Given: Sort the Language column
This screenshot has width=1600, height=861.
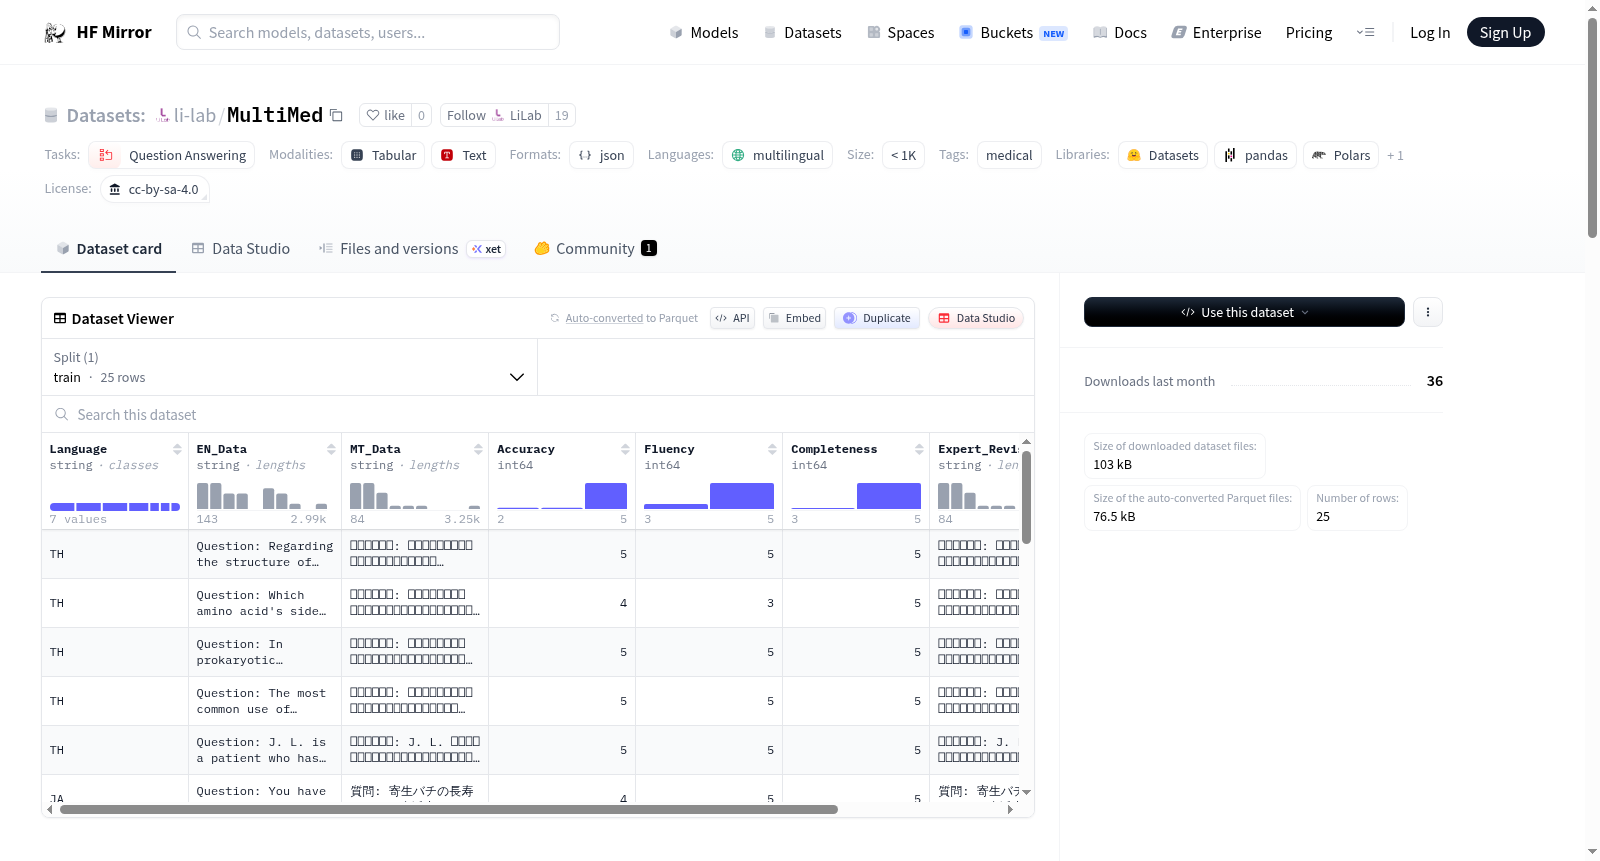Looking at the screenshot, I should tap(177, 449).
